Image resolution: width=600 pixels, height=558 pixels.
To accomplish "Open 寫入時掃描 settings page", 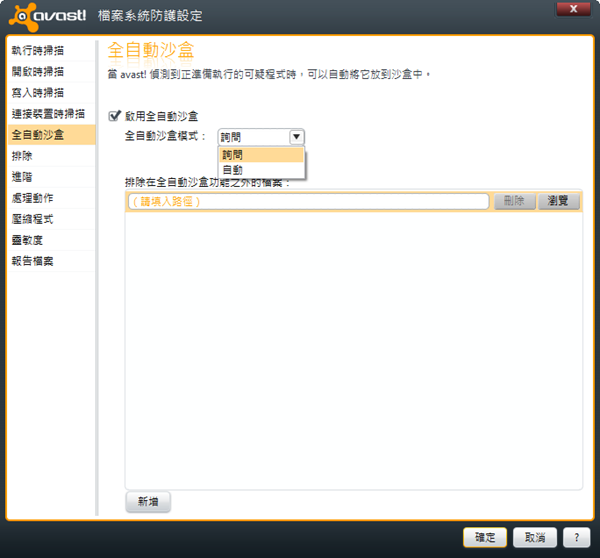I will (51, 93).
